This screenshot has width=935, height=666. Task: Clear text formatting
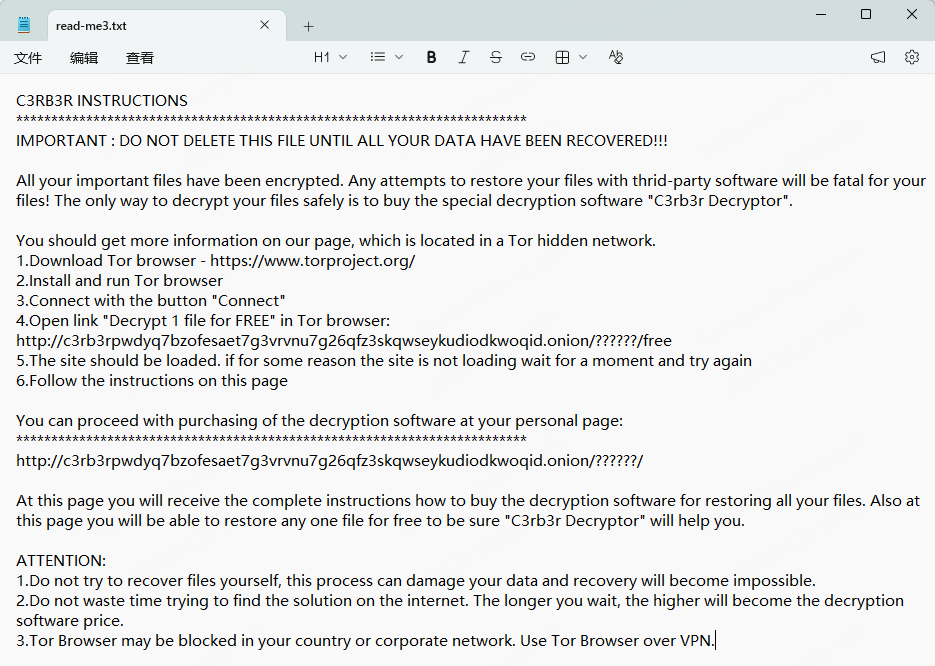click(x=615, y=57)
